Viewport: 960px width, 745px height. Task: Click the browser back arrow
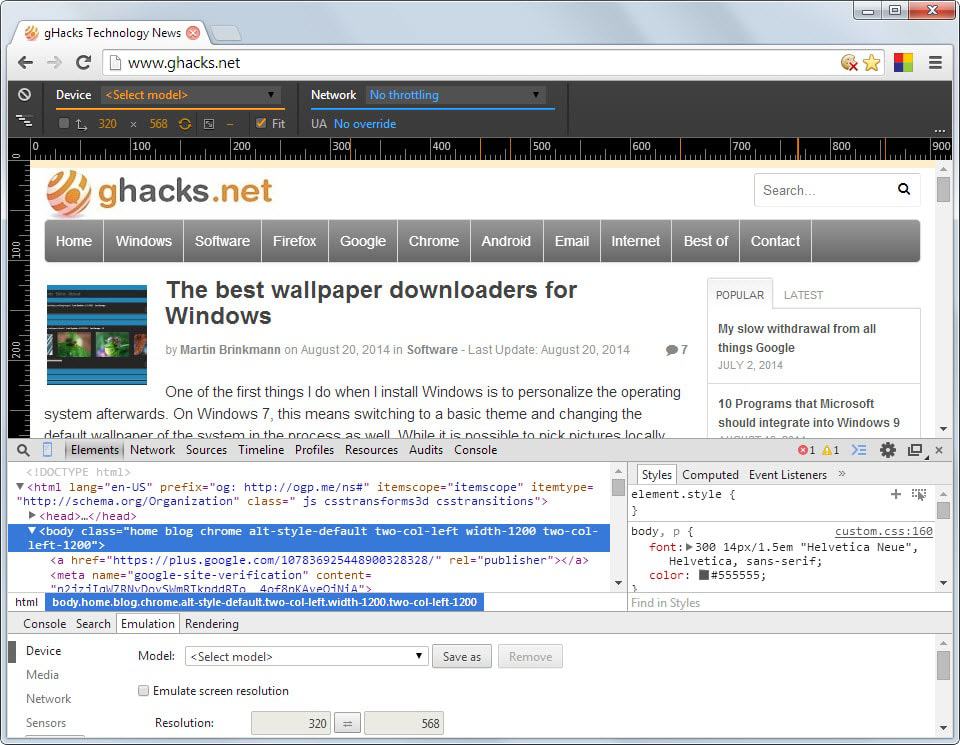(x=25, y=62)
